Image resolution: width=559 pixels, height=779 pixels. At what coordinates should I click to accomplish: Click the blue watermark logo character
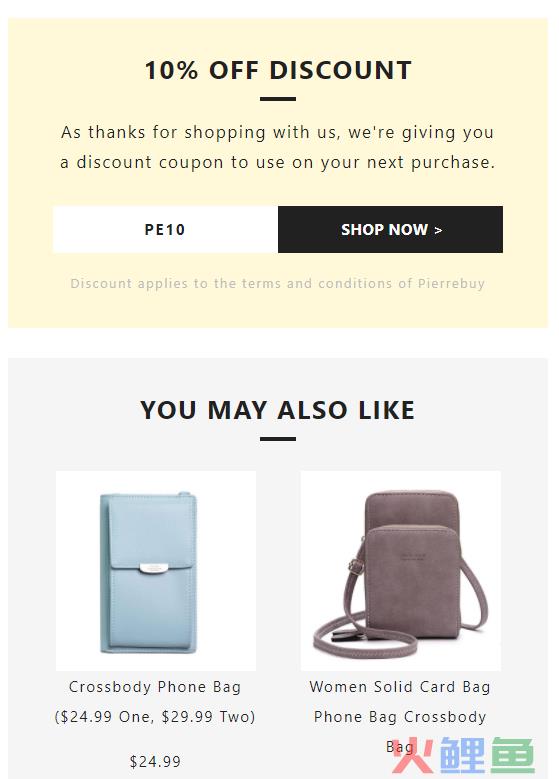click(462, 755)
